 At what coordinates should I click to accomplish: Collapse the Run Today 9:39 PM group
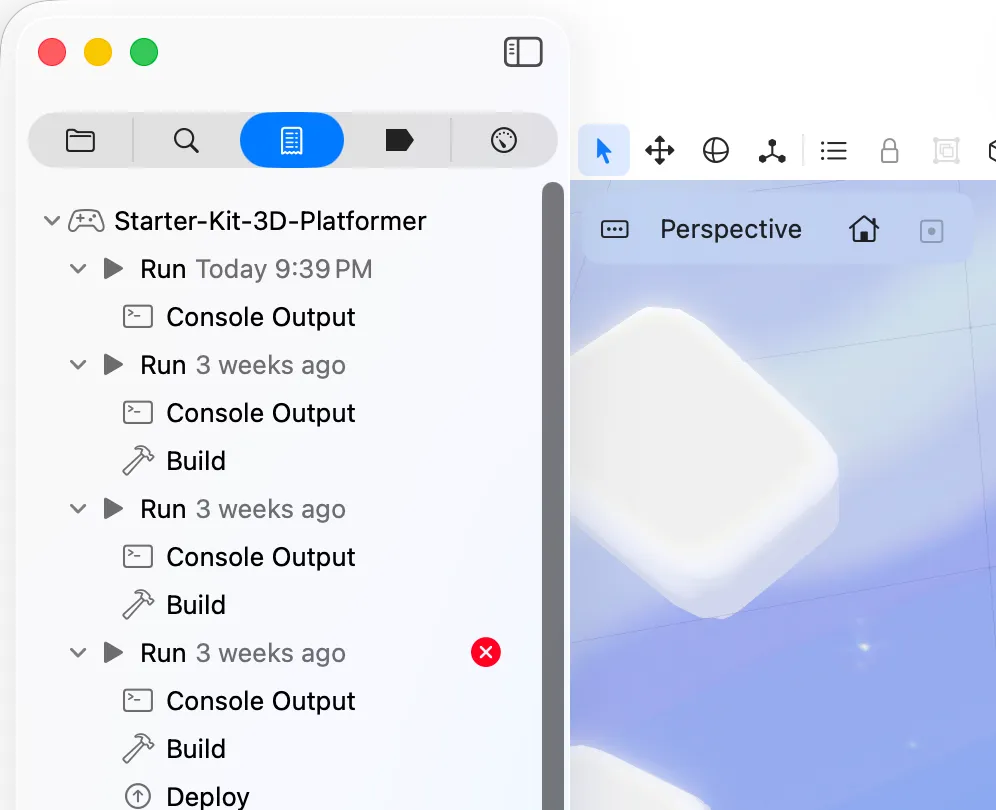78,269
